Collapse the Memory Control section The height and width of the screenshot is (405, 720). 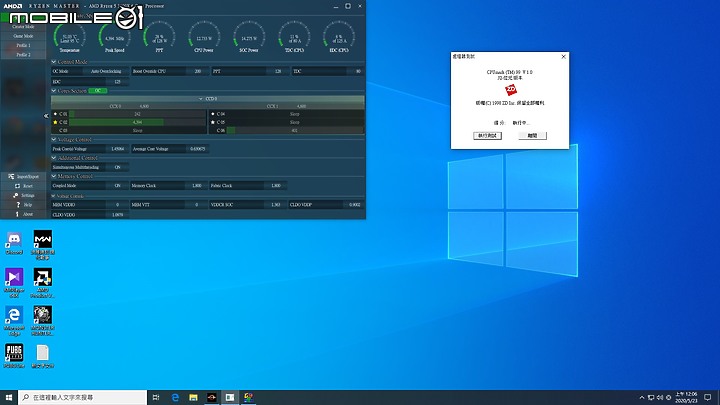point(54,176)
